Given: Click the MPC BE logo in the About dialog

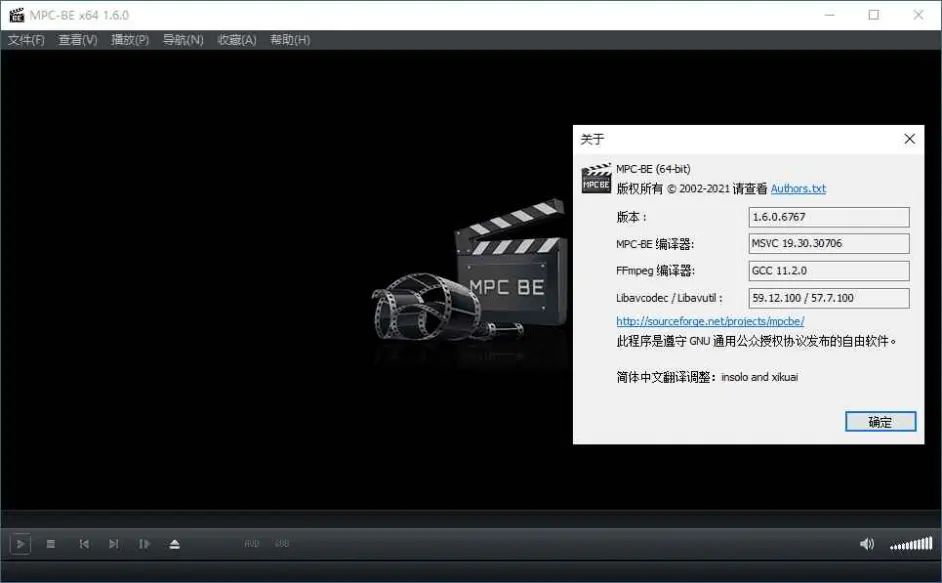Looking at the screenshot, I should point(596,180).
